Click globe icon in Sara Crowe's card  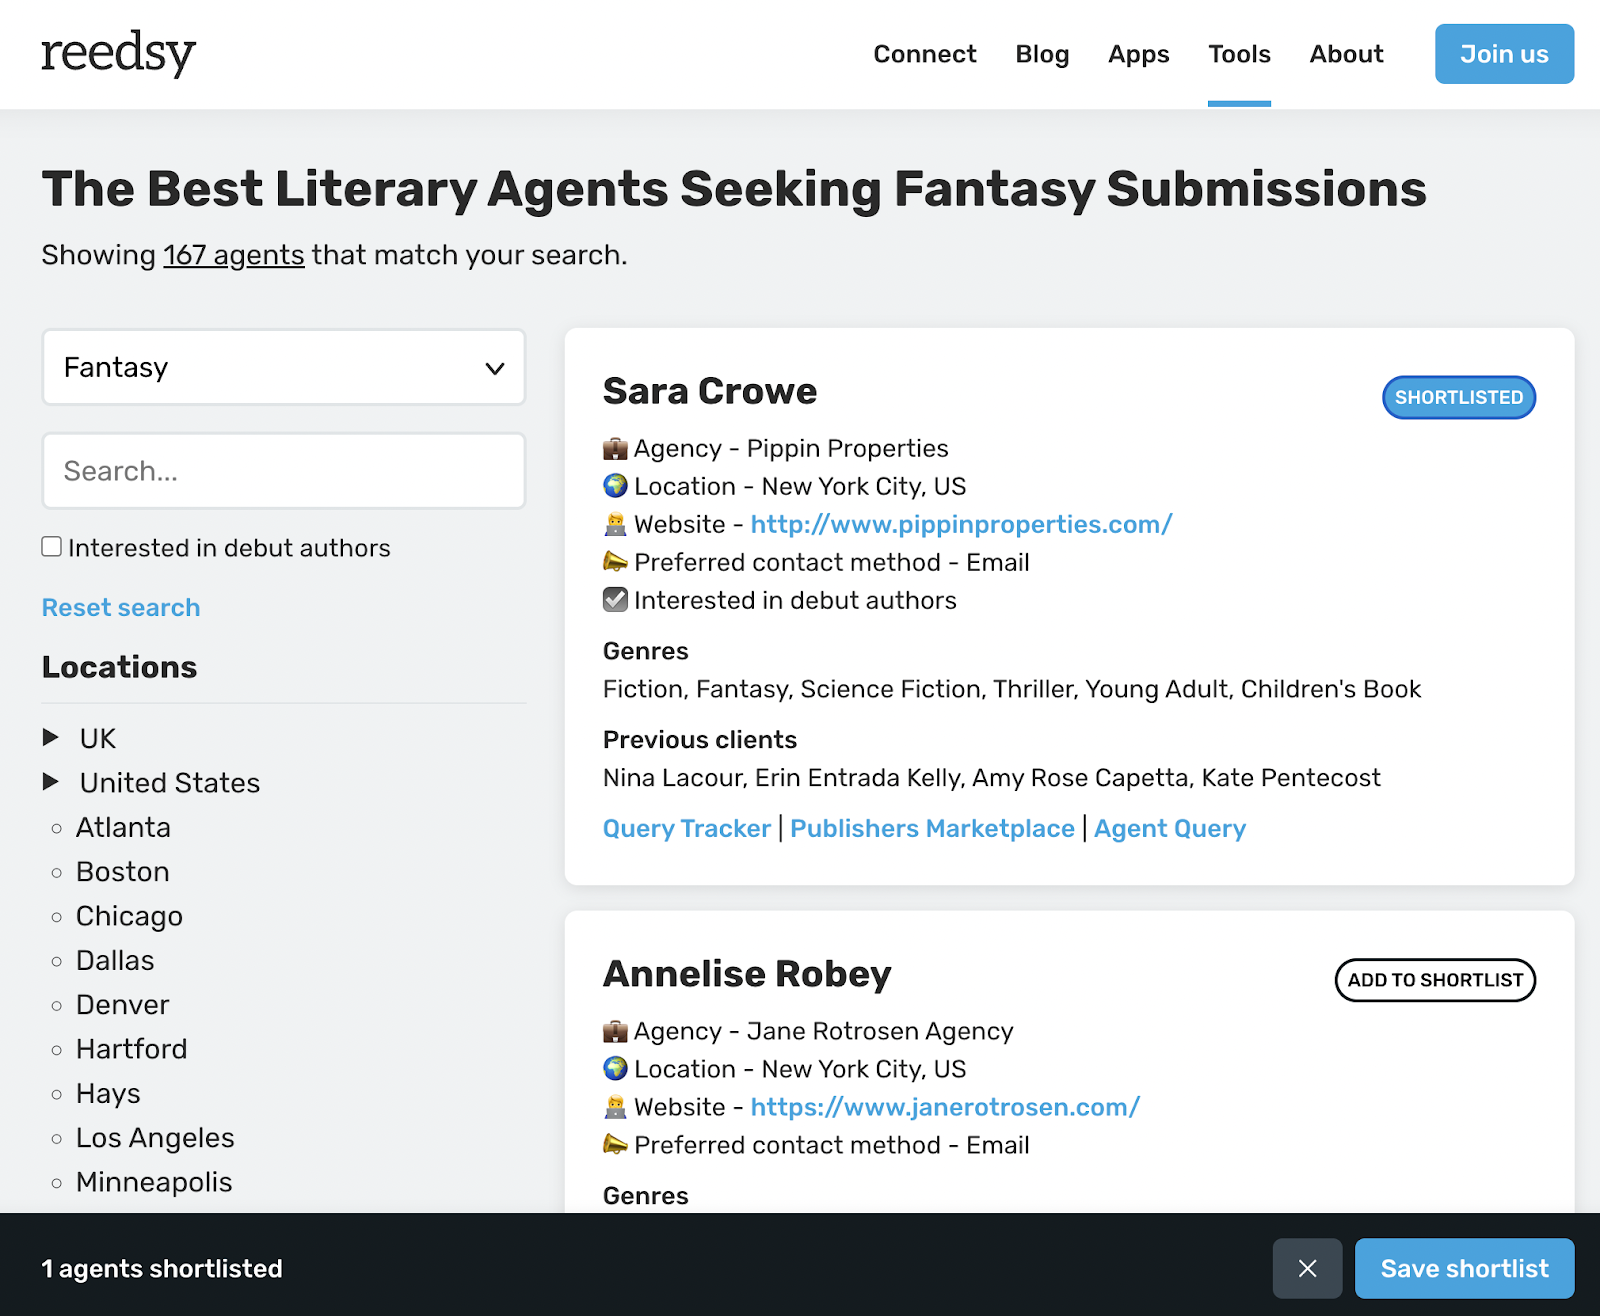tap(615, 486)
